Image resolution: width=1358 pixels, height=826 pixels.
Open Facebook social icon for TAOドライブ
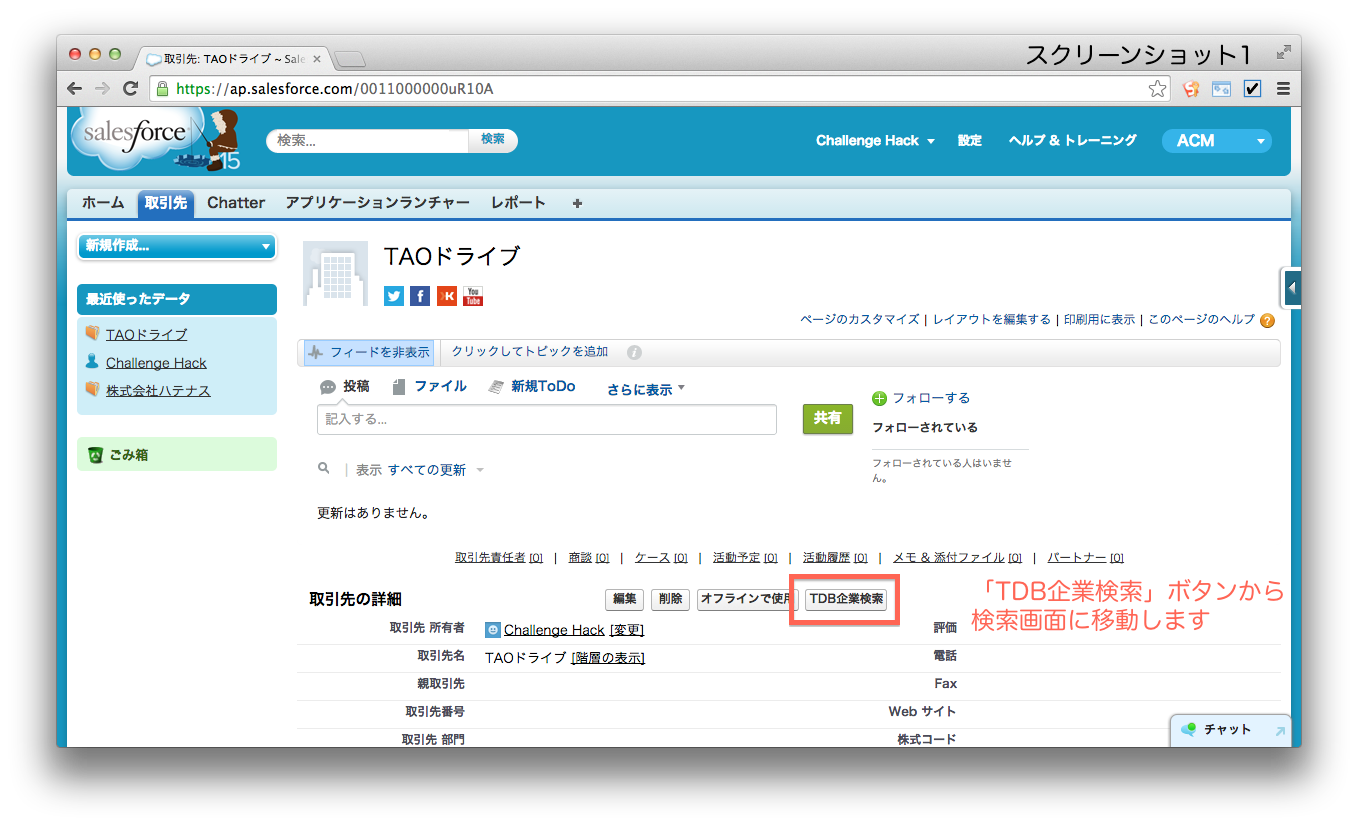[x=420, y=296]
